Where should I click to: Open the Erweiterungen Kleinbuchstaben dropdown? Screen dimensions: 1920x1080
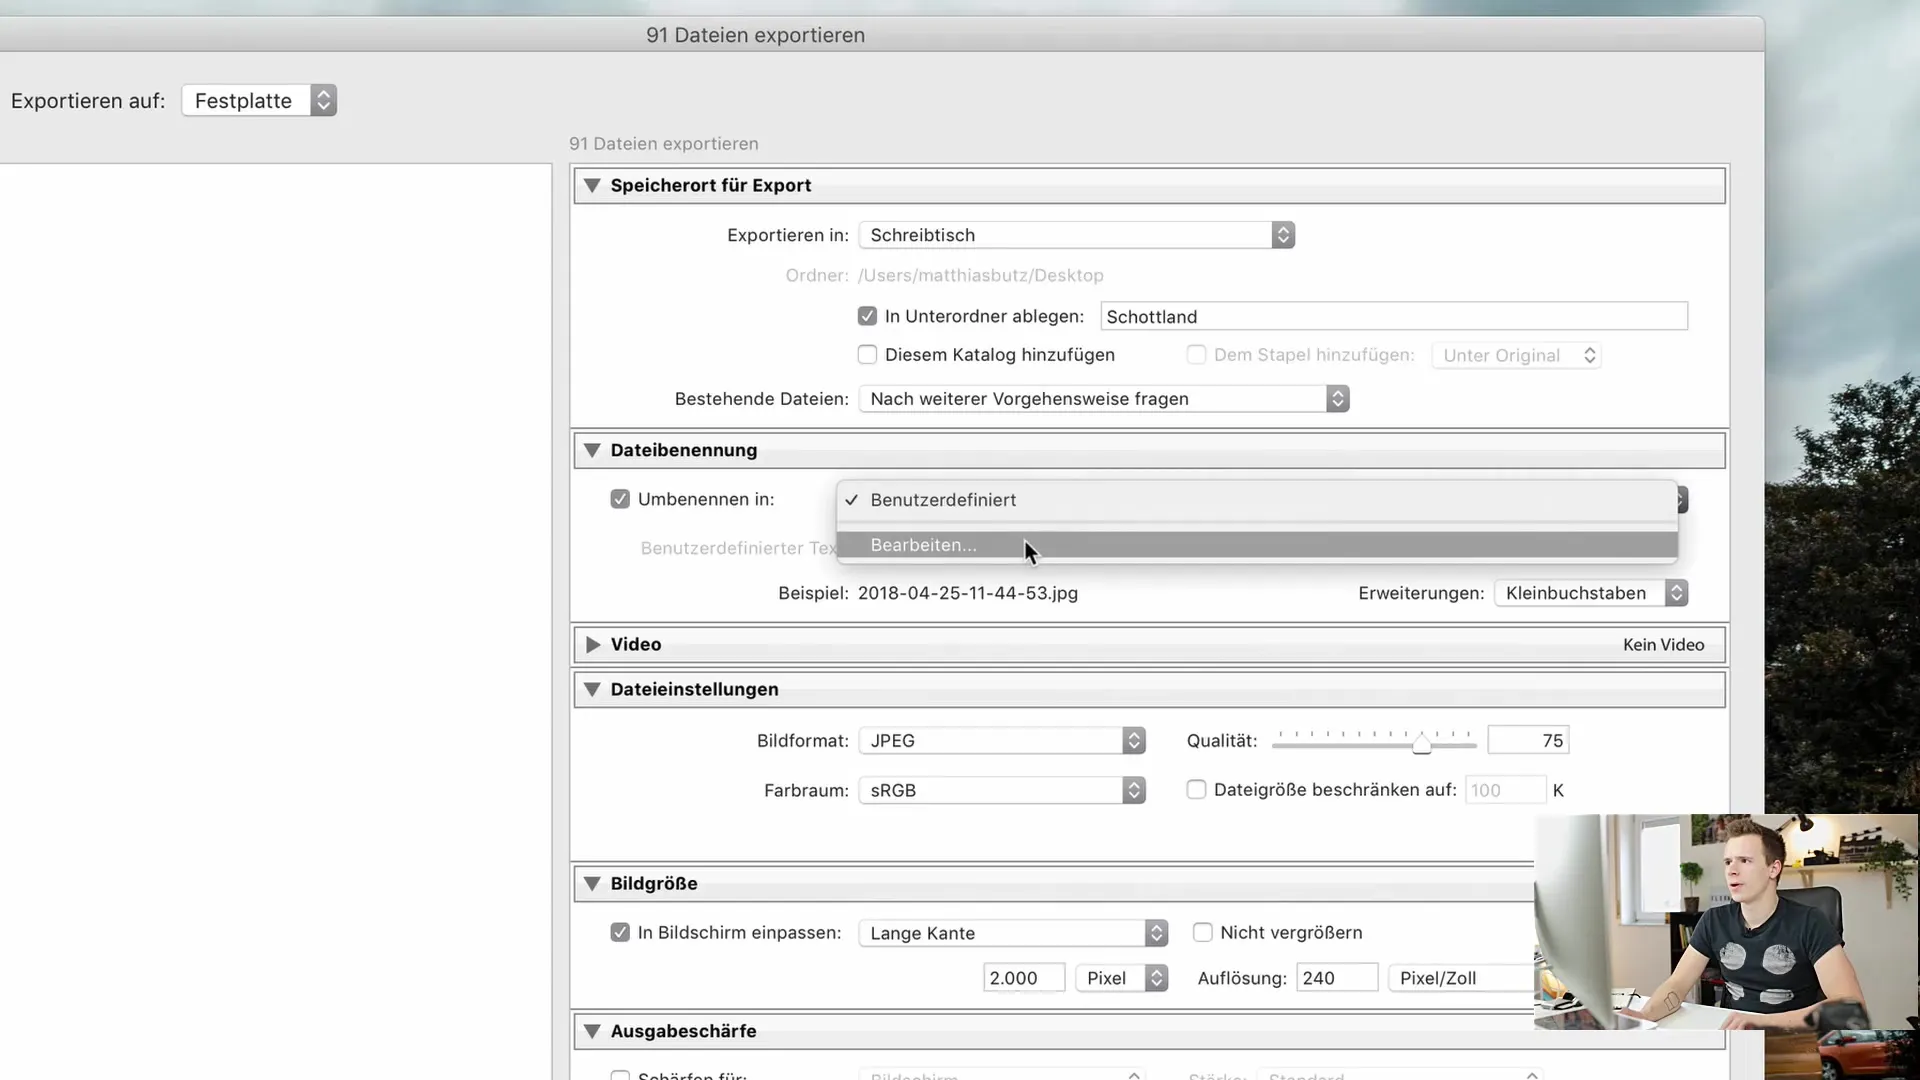pos(1591,593)
